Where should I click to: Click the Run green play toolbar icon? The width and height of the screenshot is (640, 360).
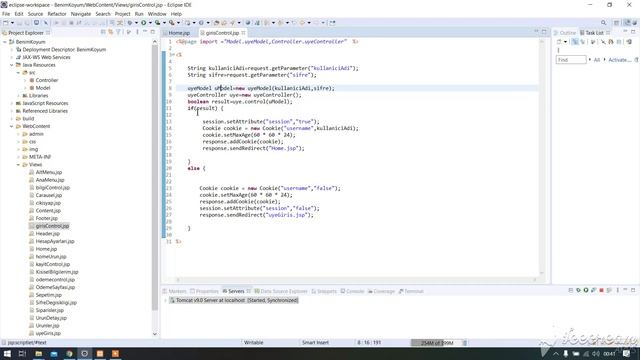click(144, 23)
